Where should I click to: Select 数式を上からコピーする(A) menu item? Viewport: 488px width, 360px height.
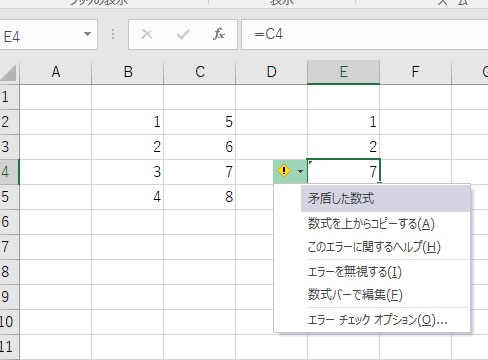371,224
